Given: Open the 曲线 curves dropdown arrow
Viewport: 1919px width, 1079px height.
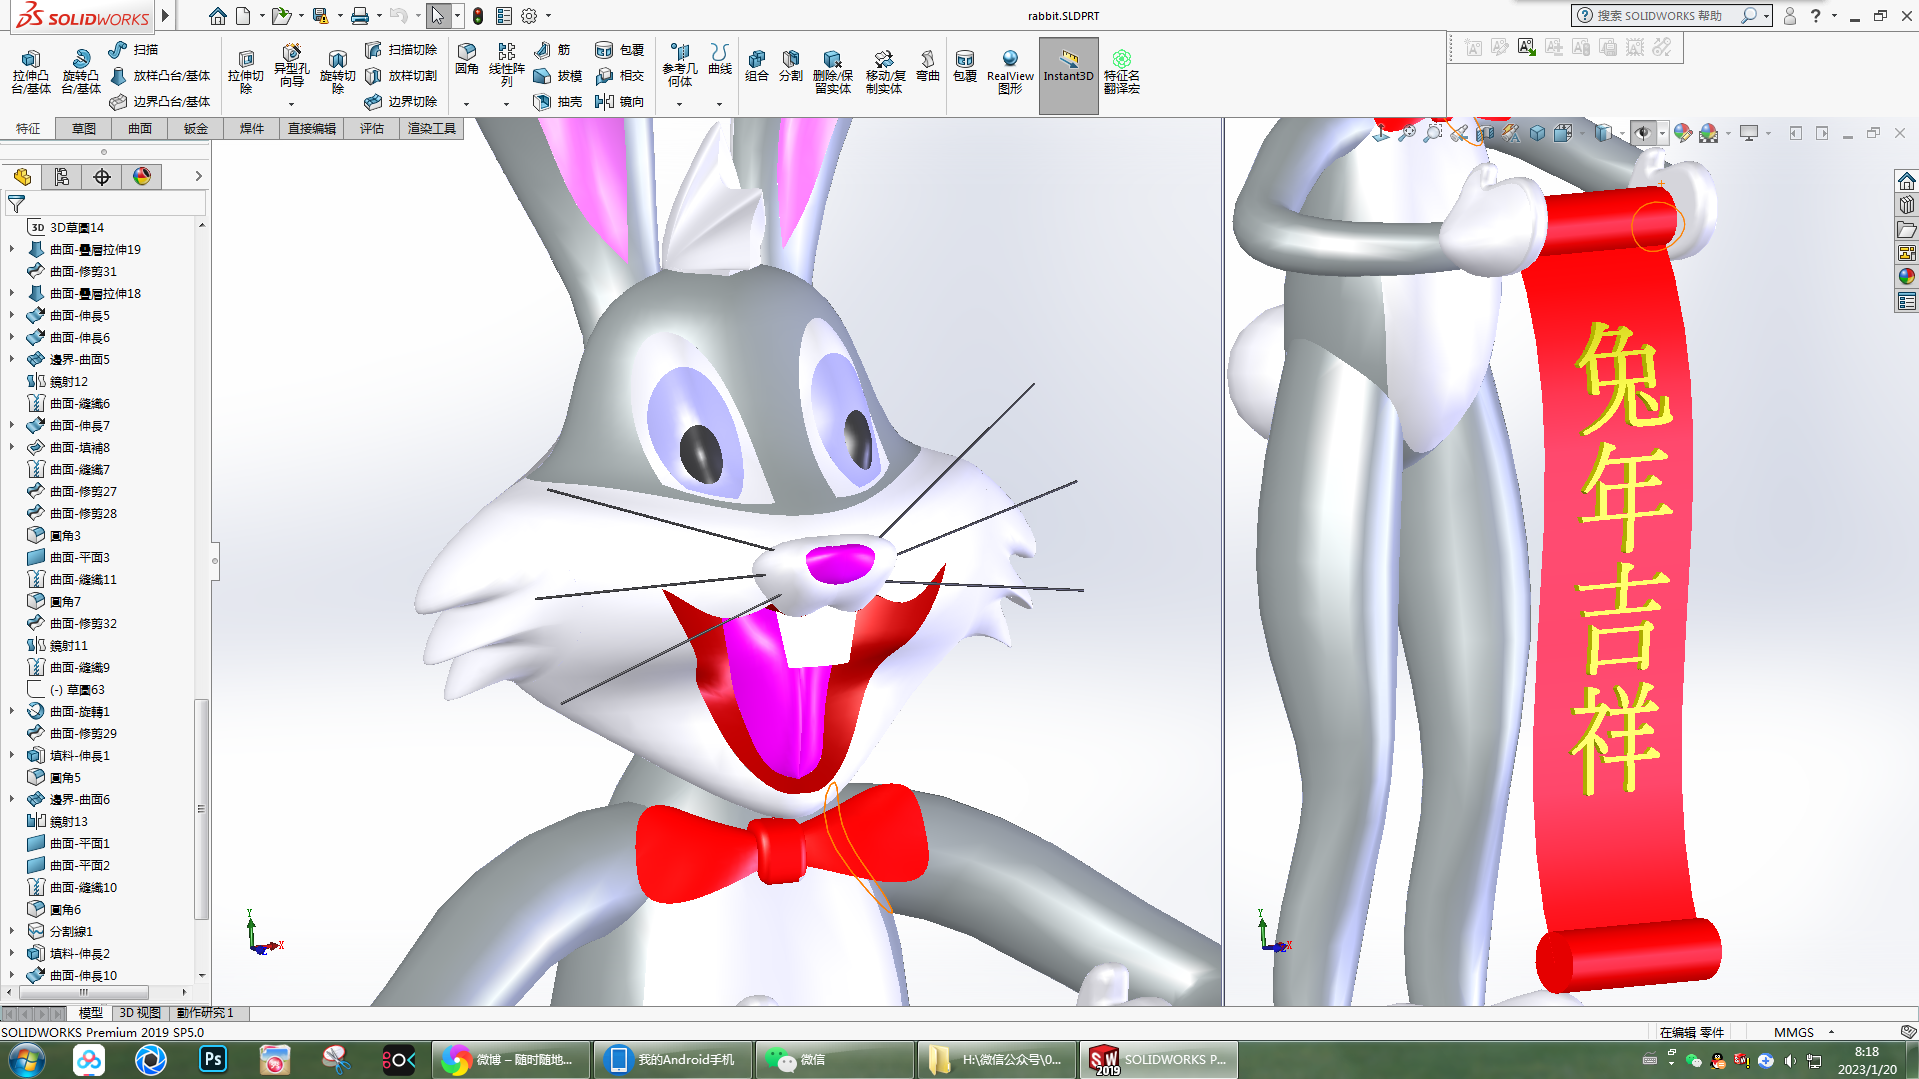Looking at the screenshot, I should [719, 104].
